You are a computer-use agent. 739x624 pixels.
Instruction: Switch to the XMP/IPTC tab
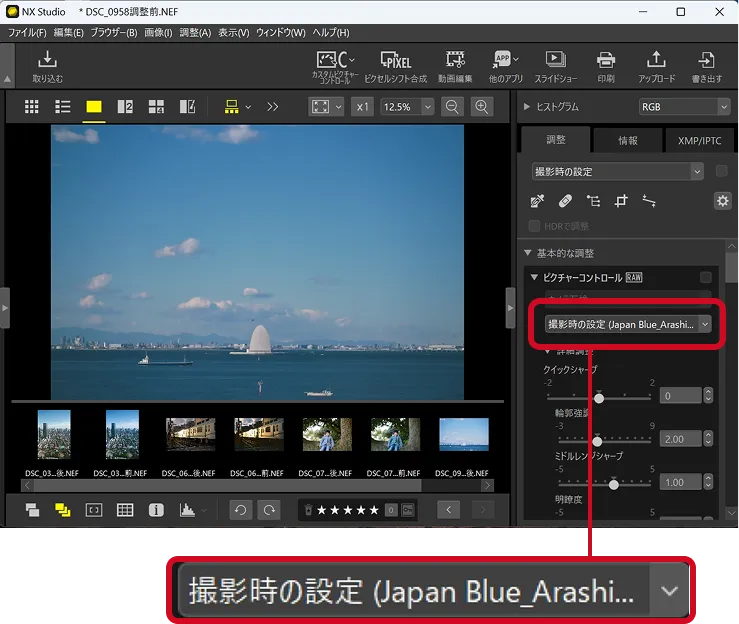tap(699, 141)
